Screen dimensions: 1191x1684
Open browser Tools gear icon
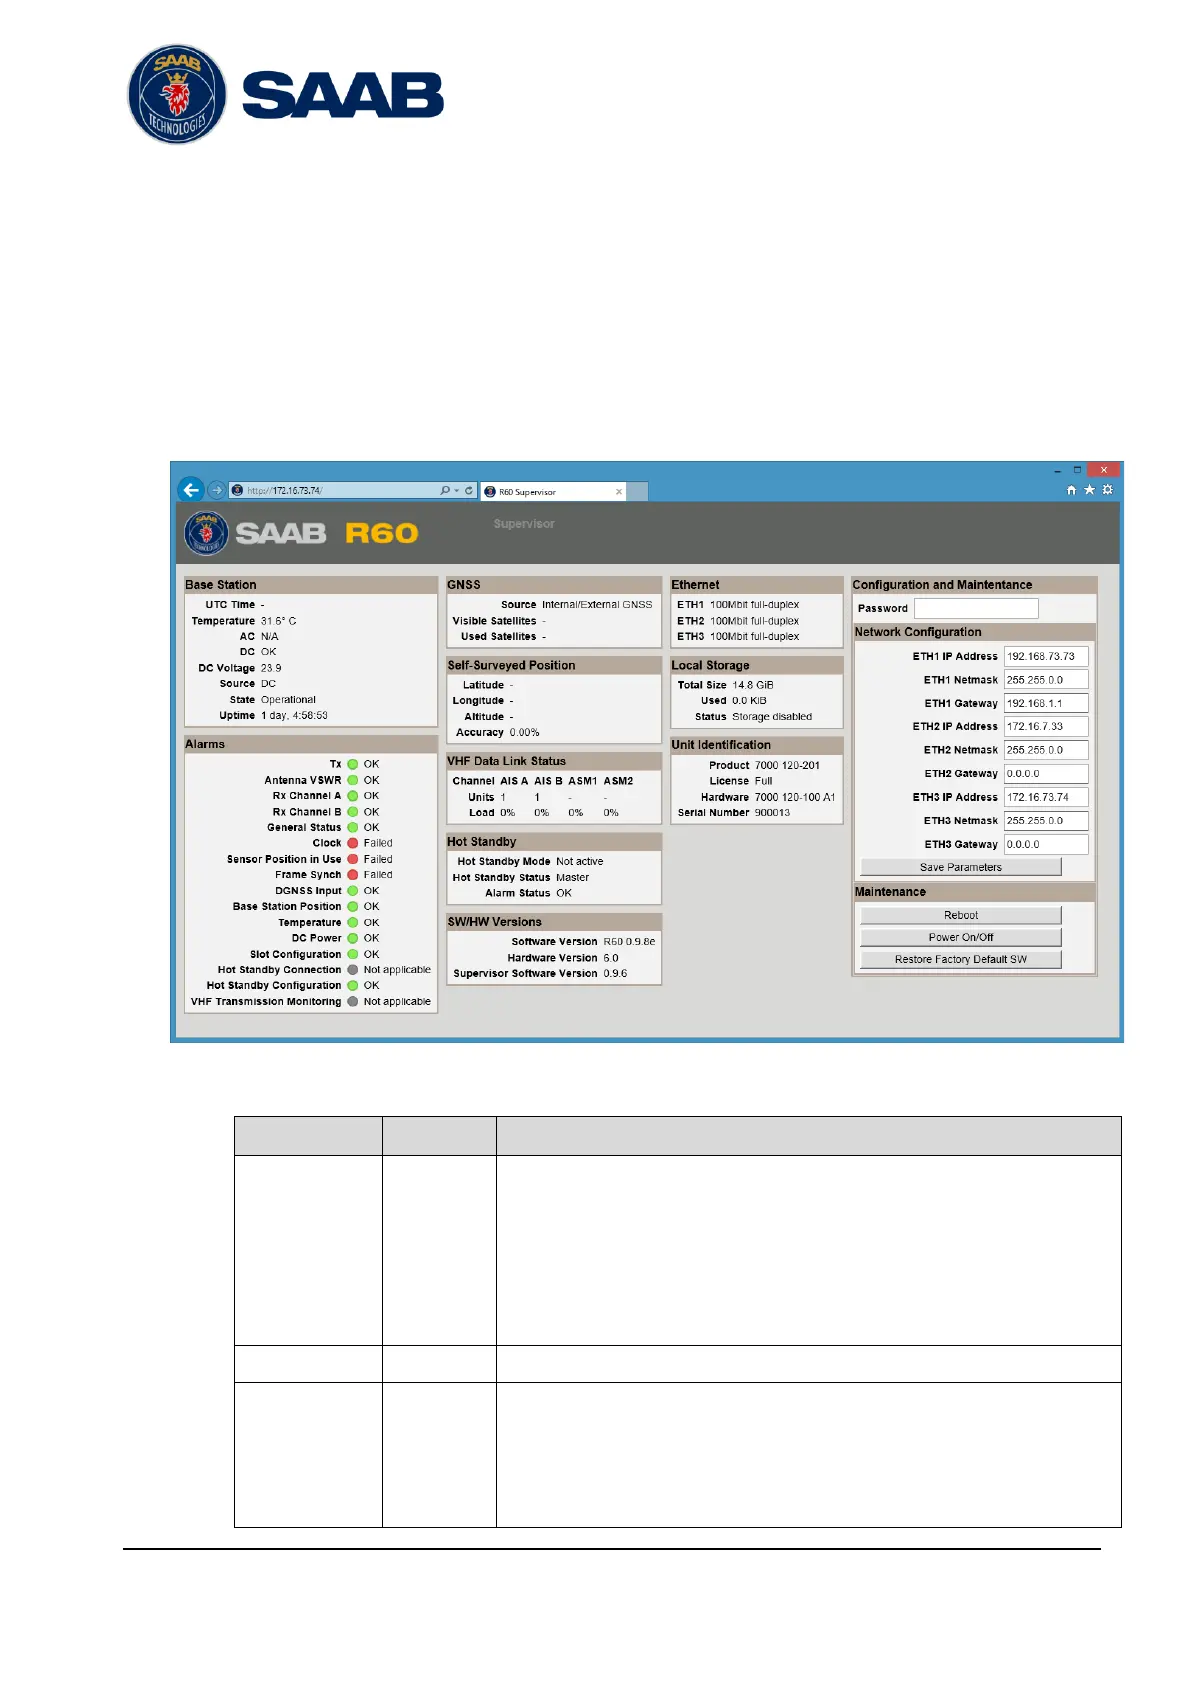click(x=1107, y=490)
